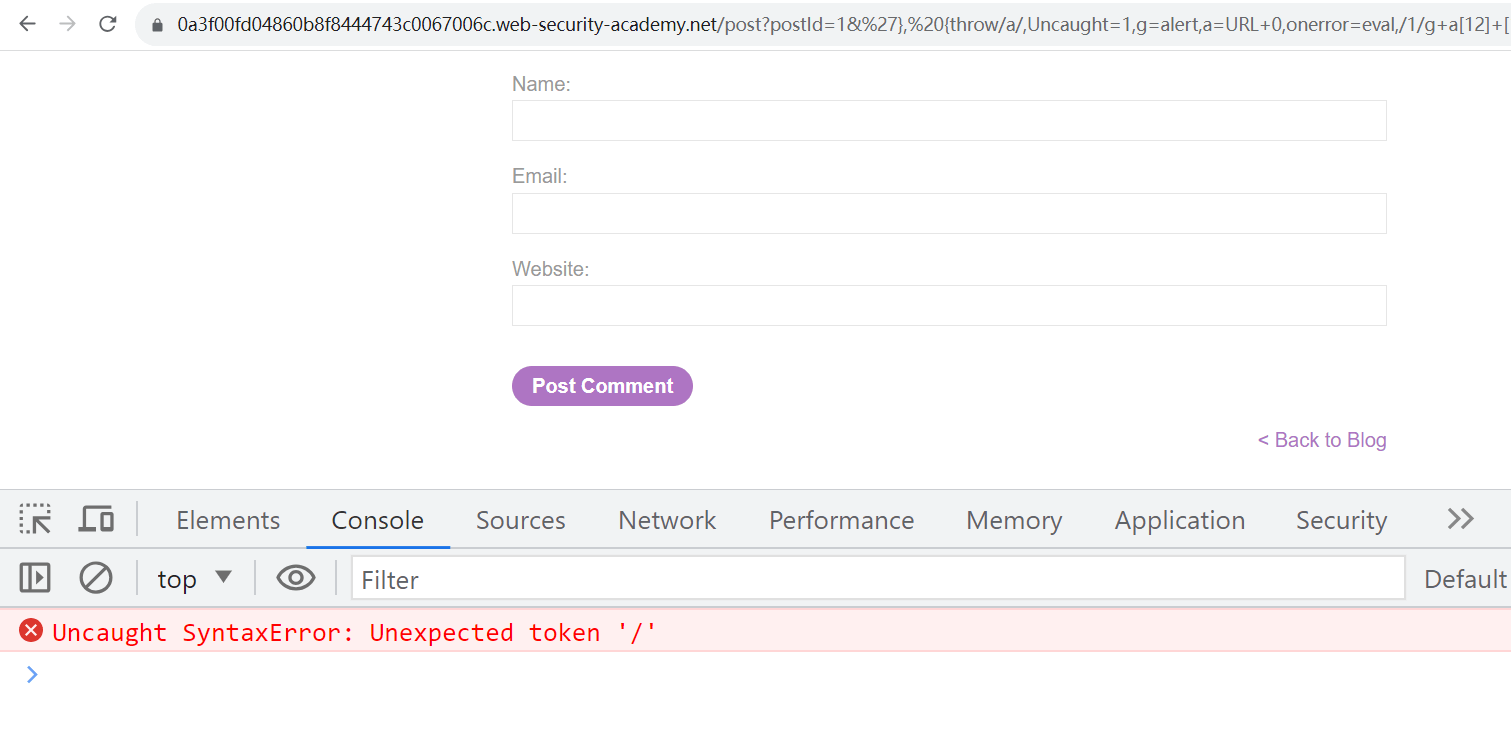The width and height of the screenshot is (1511, 735).
Task: Click the Name input field
Action: [948, 120]
